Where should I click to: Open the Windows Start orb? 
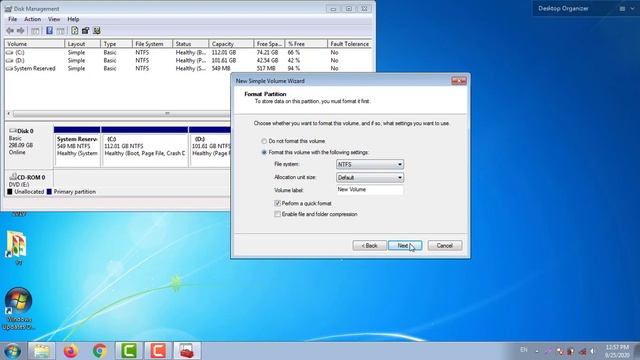coord(13,351)
